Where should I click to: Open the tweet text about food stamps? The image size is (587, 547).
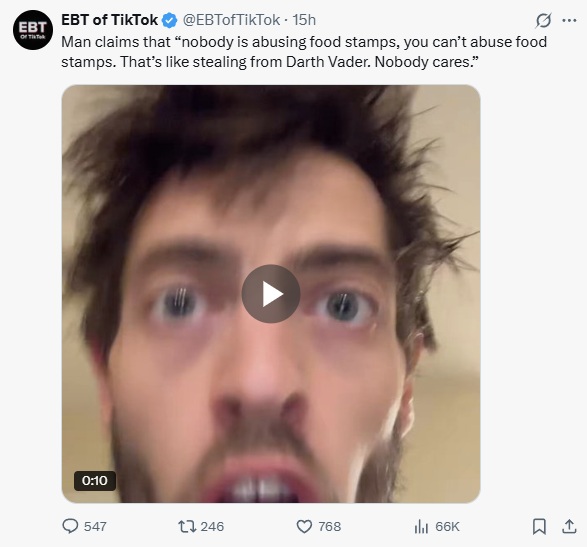pyautogui.click(x=304, y=52)
